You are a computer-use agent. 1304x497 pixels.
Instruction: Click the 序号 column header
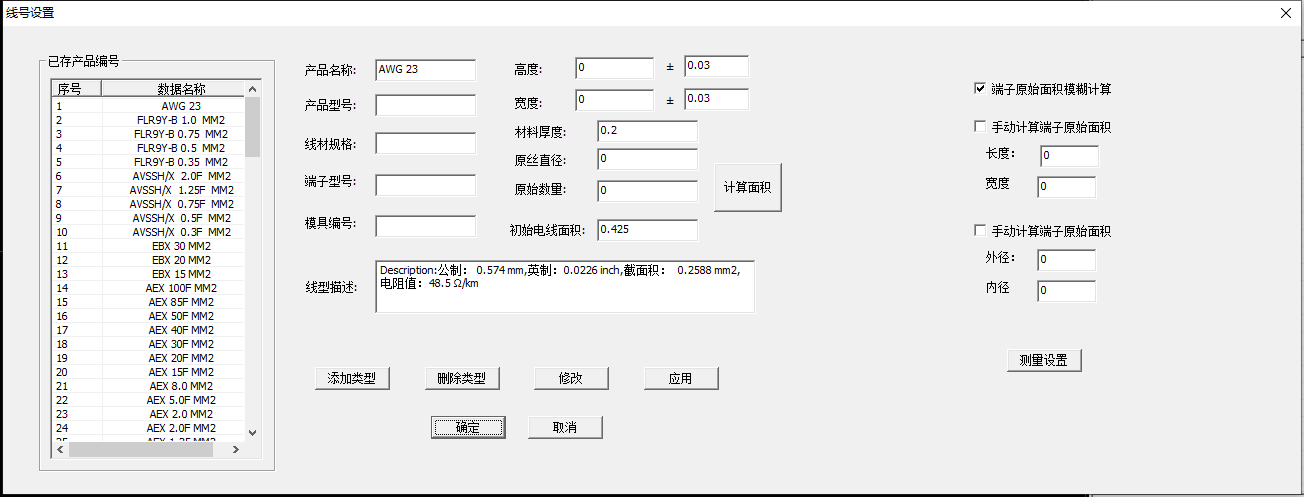click(x=76, y=89)
